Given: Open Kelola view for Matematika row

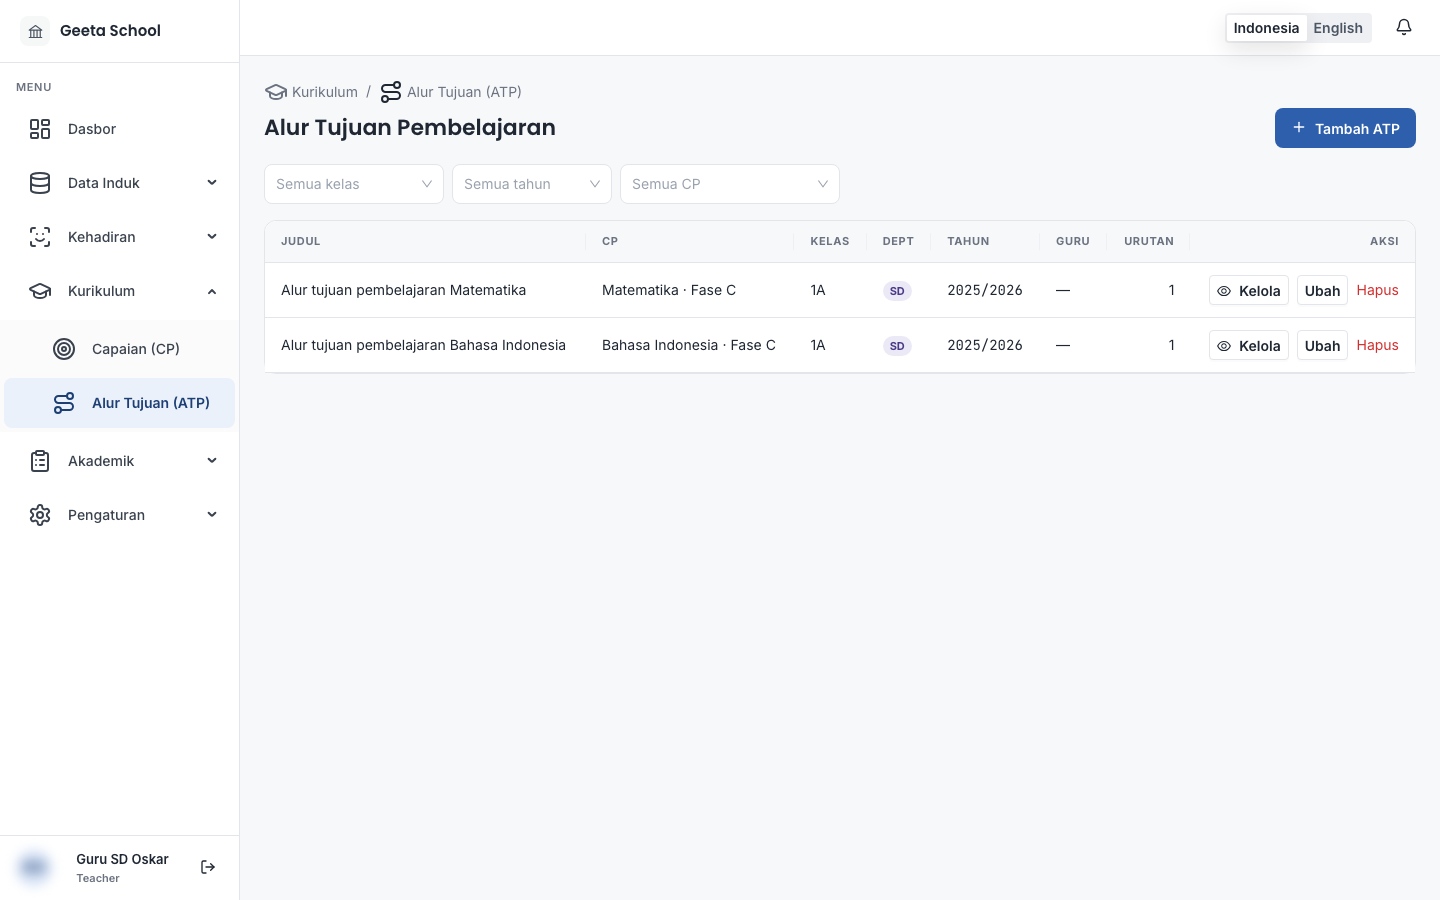Looking at the screenshot, I should tap(1248, 291).
